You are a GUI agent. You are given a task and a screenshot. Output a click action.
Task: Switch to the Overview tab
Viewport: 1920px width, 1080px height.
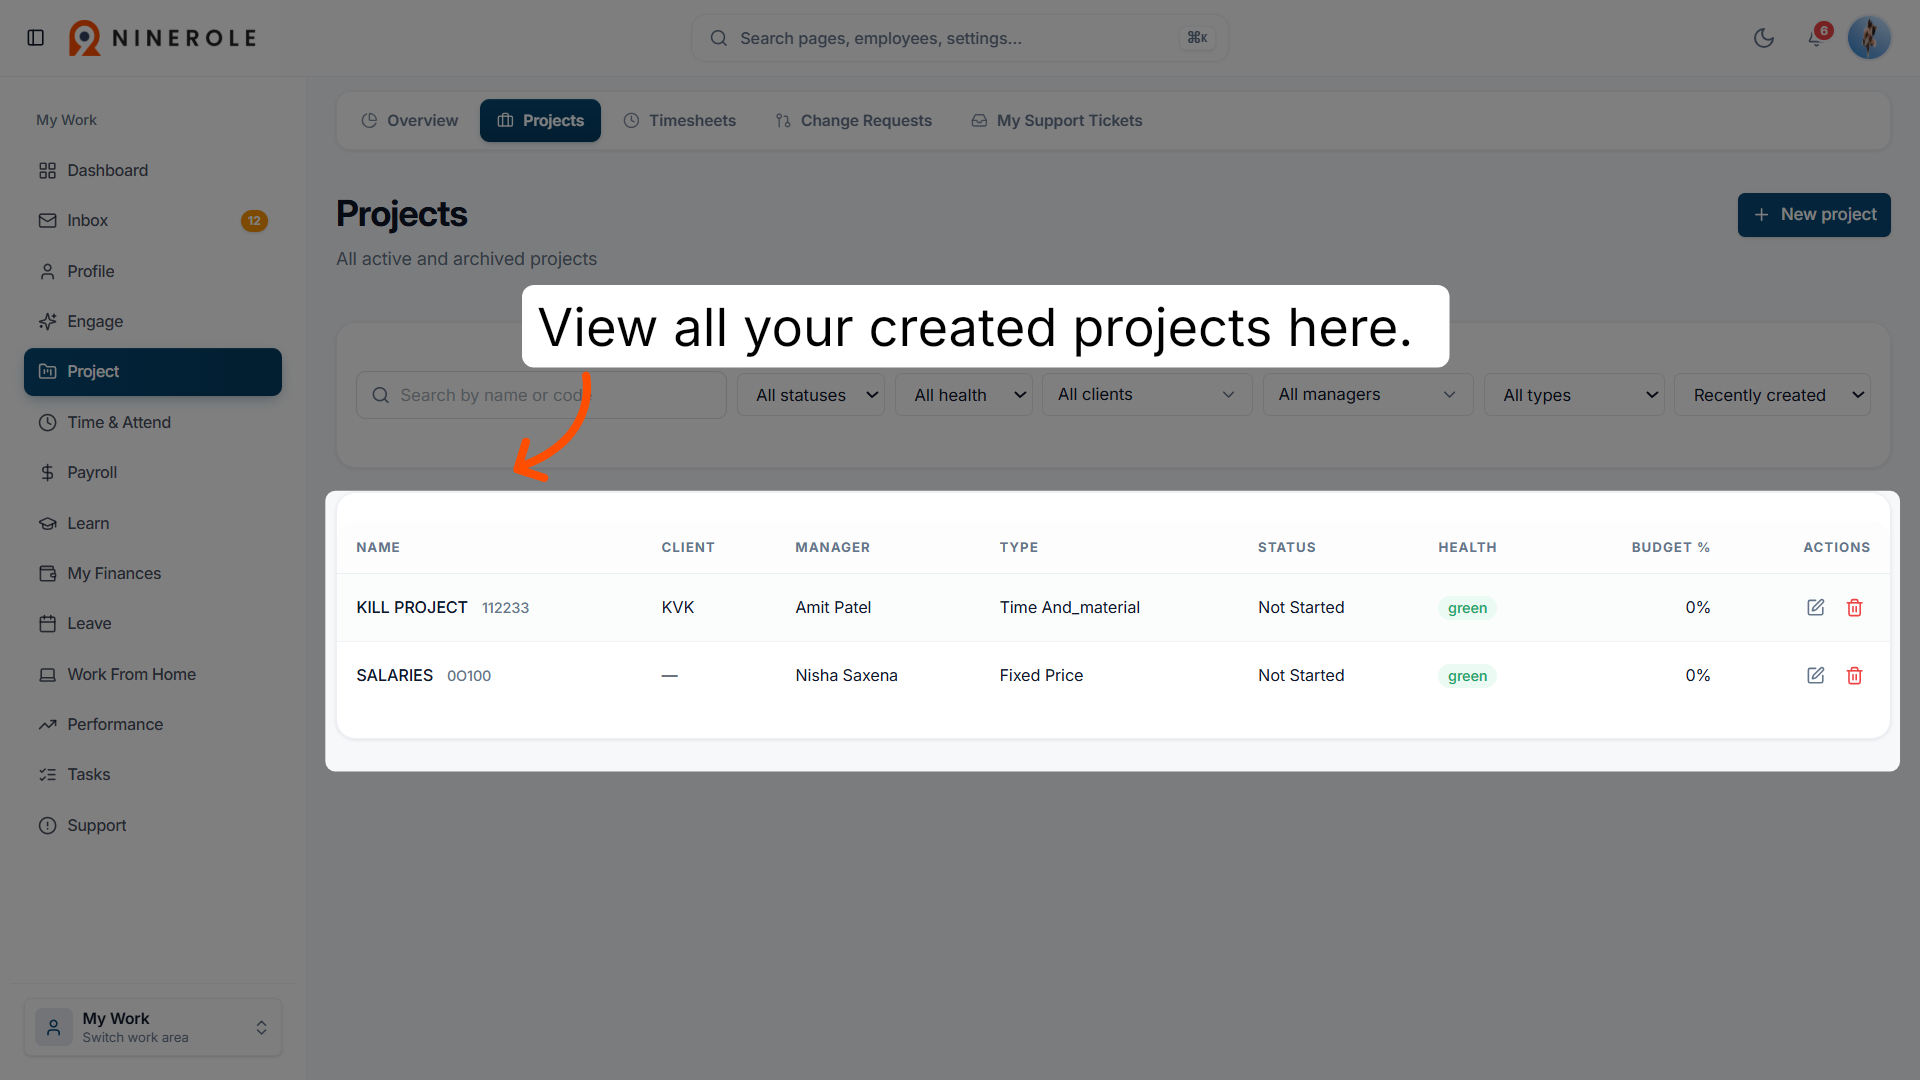(410, 120)
